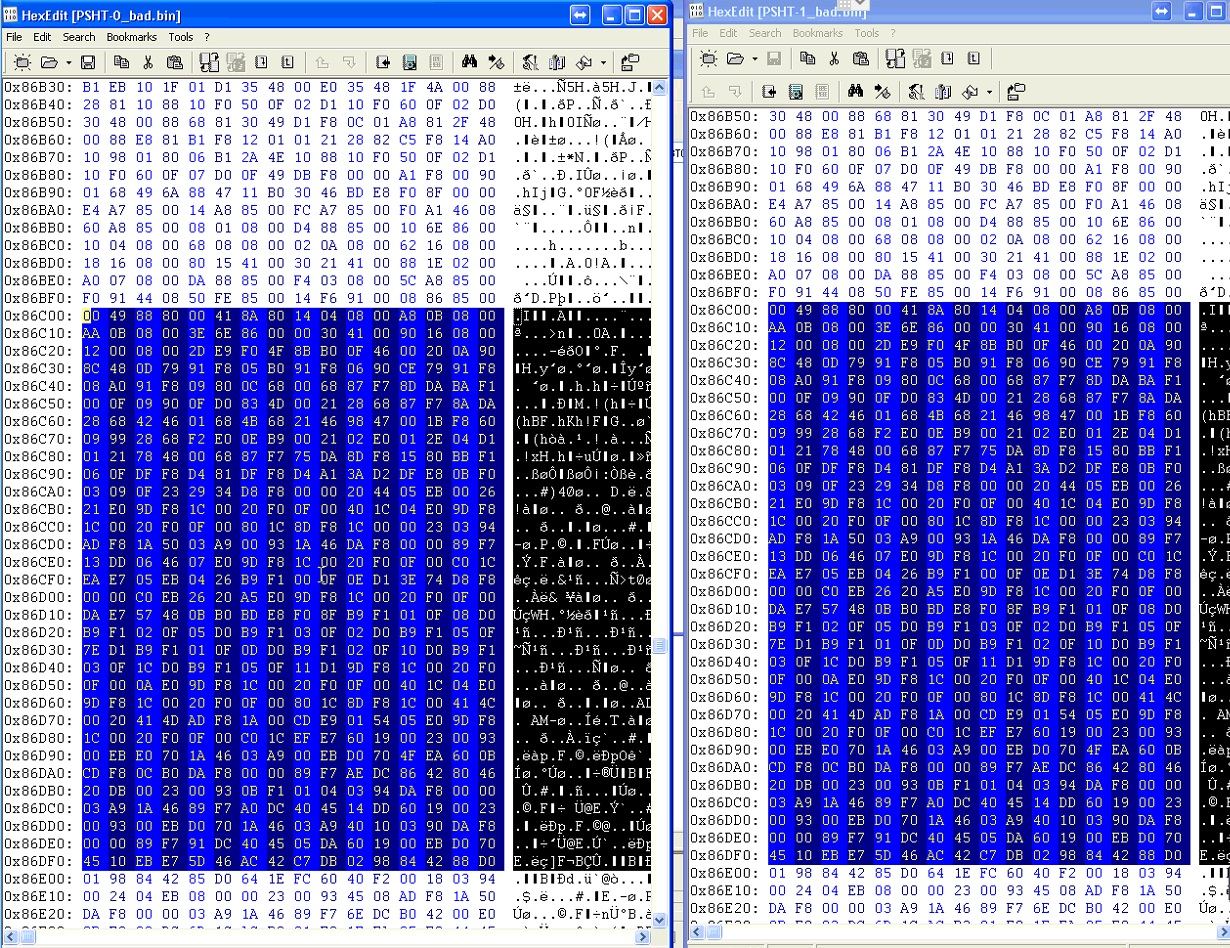This screenshot has height=948, width=1230.
Task: Open Edit menu in PSHT-0 window
Action: 42,37
